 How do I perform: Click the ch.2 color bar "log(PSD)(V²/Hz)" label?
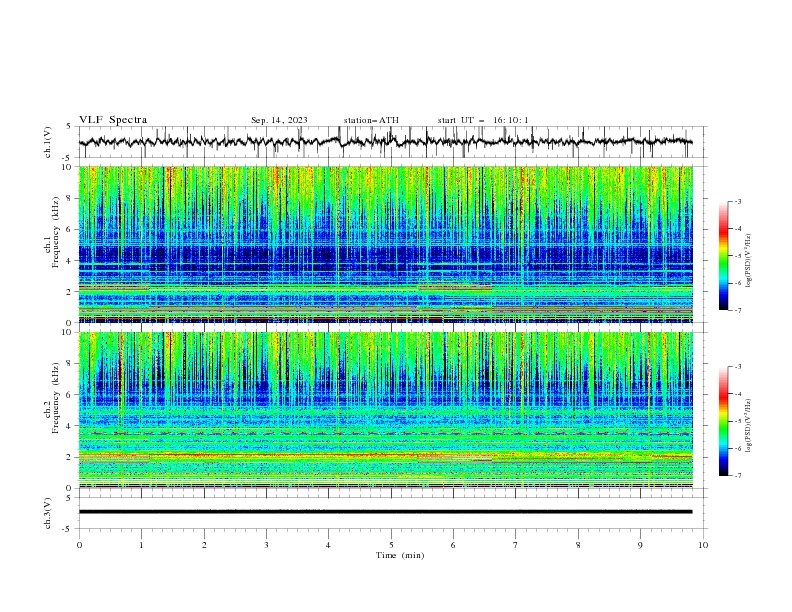[749, 426]
